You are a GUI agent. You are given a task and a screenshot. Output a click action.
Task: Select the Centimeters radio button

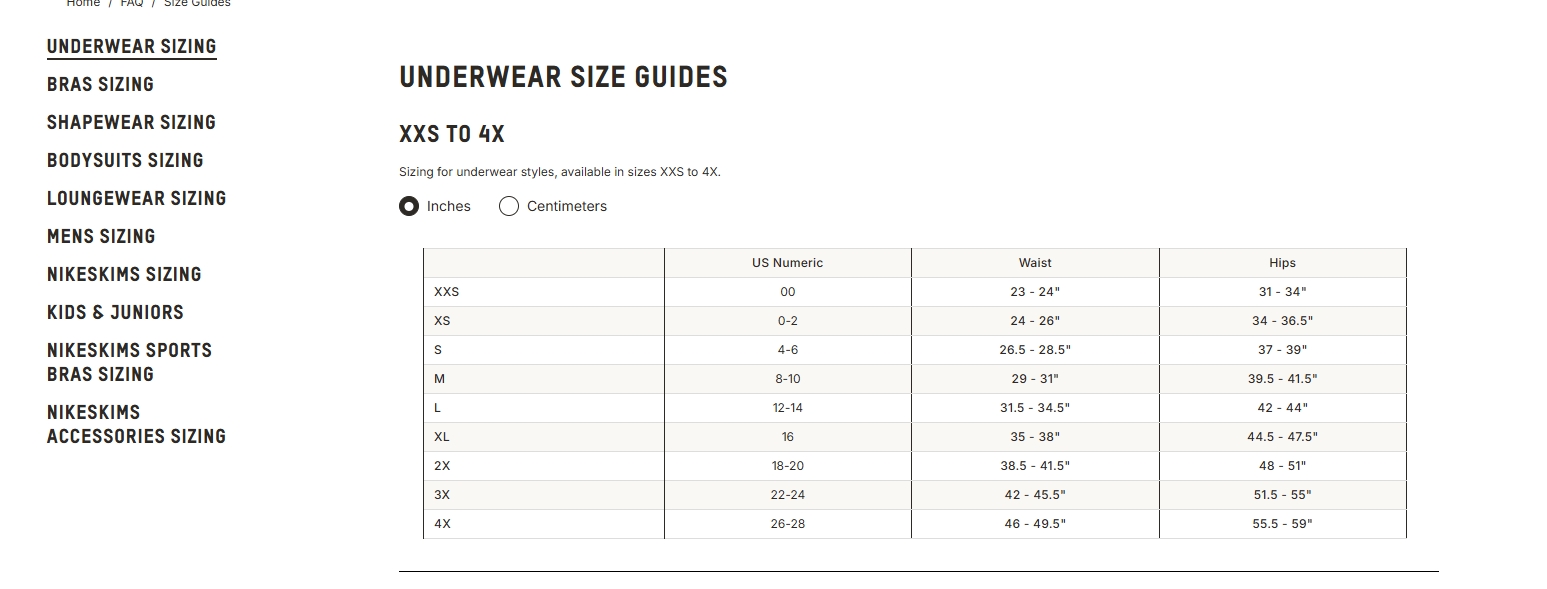(x=508, y=206)
